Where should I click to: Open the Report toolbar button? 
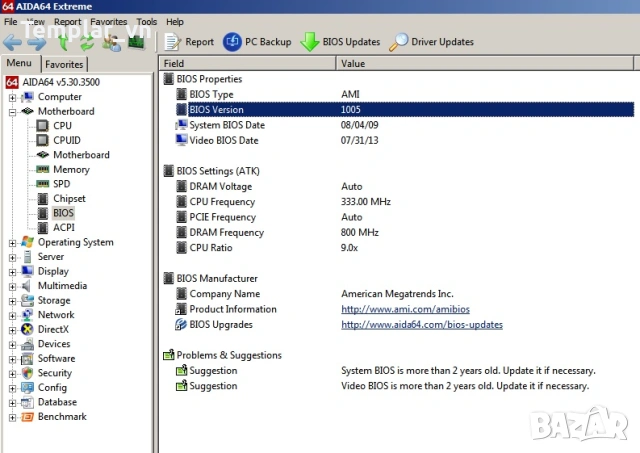(189, 42)
